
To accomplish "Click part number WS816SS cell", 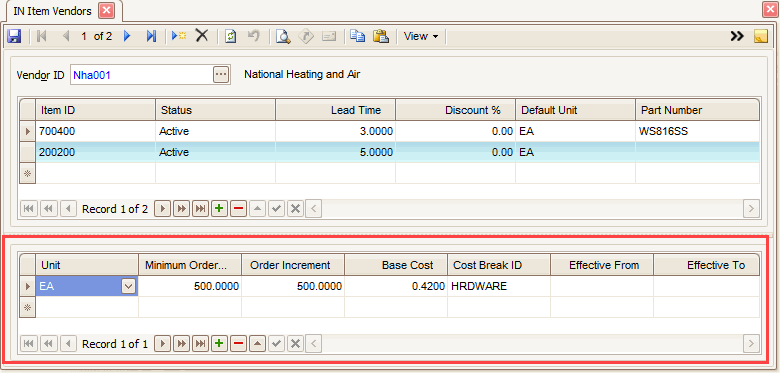I will pyautogui.click(x=697, y=131).
